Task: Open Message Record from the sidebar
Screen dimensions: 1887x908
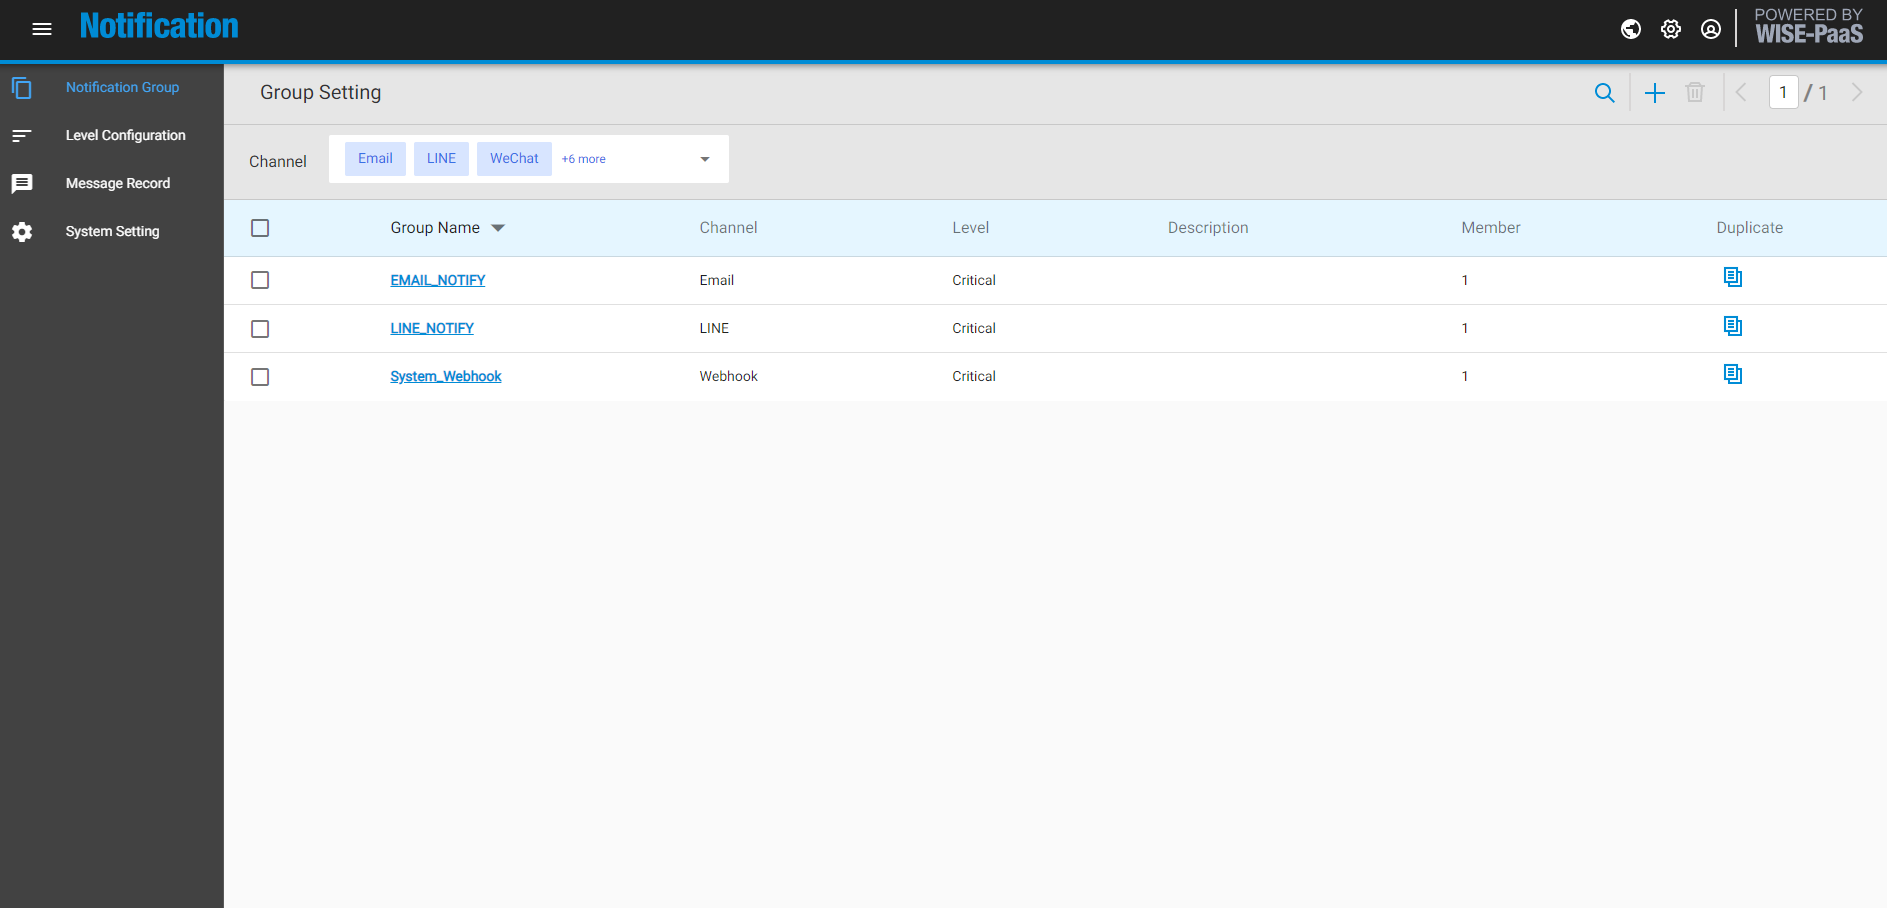Action: (x=117, y=183)
